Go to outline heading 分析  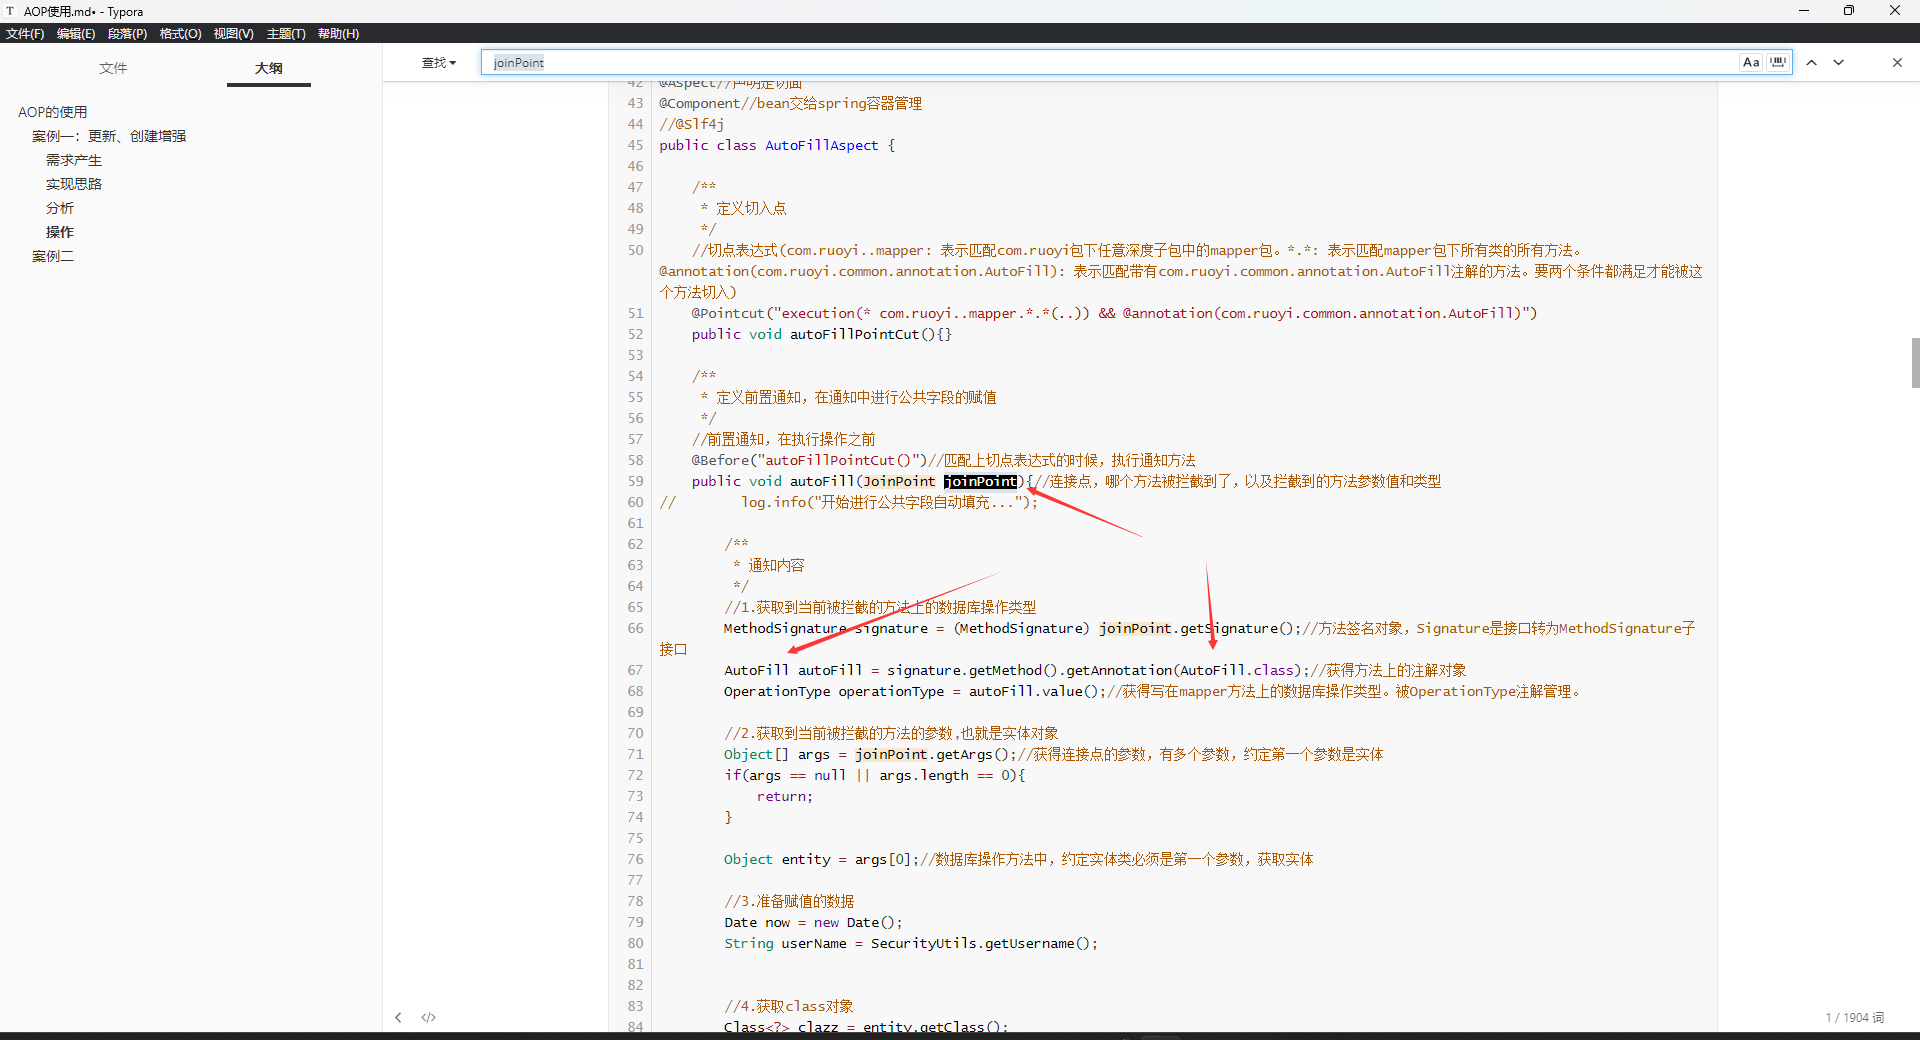59,208
